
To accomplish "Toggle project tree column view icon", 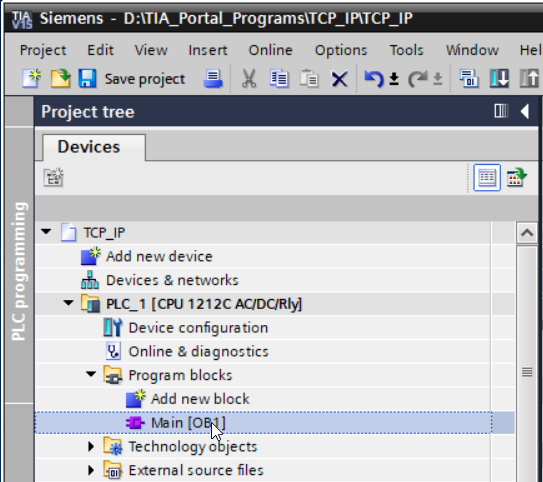I will (501, 111).
